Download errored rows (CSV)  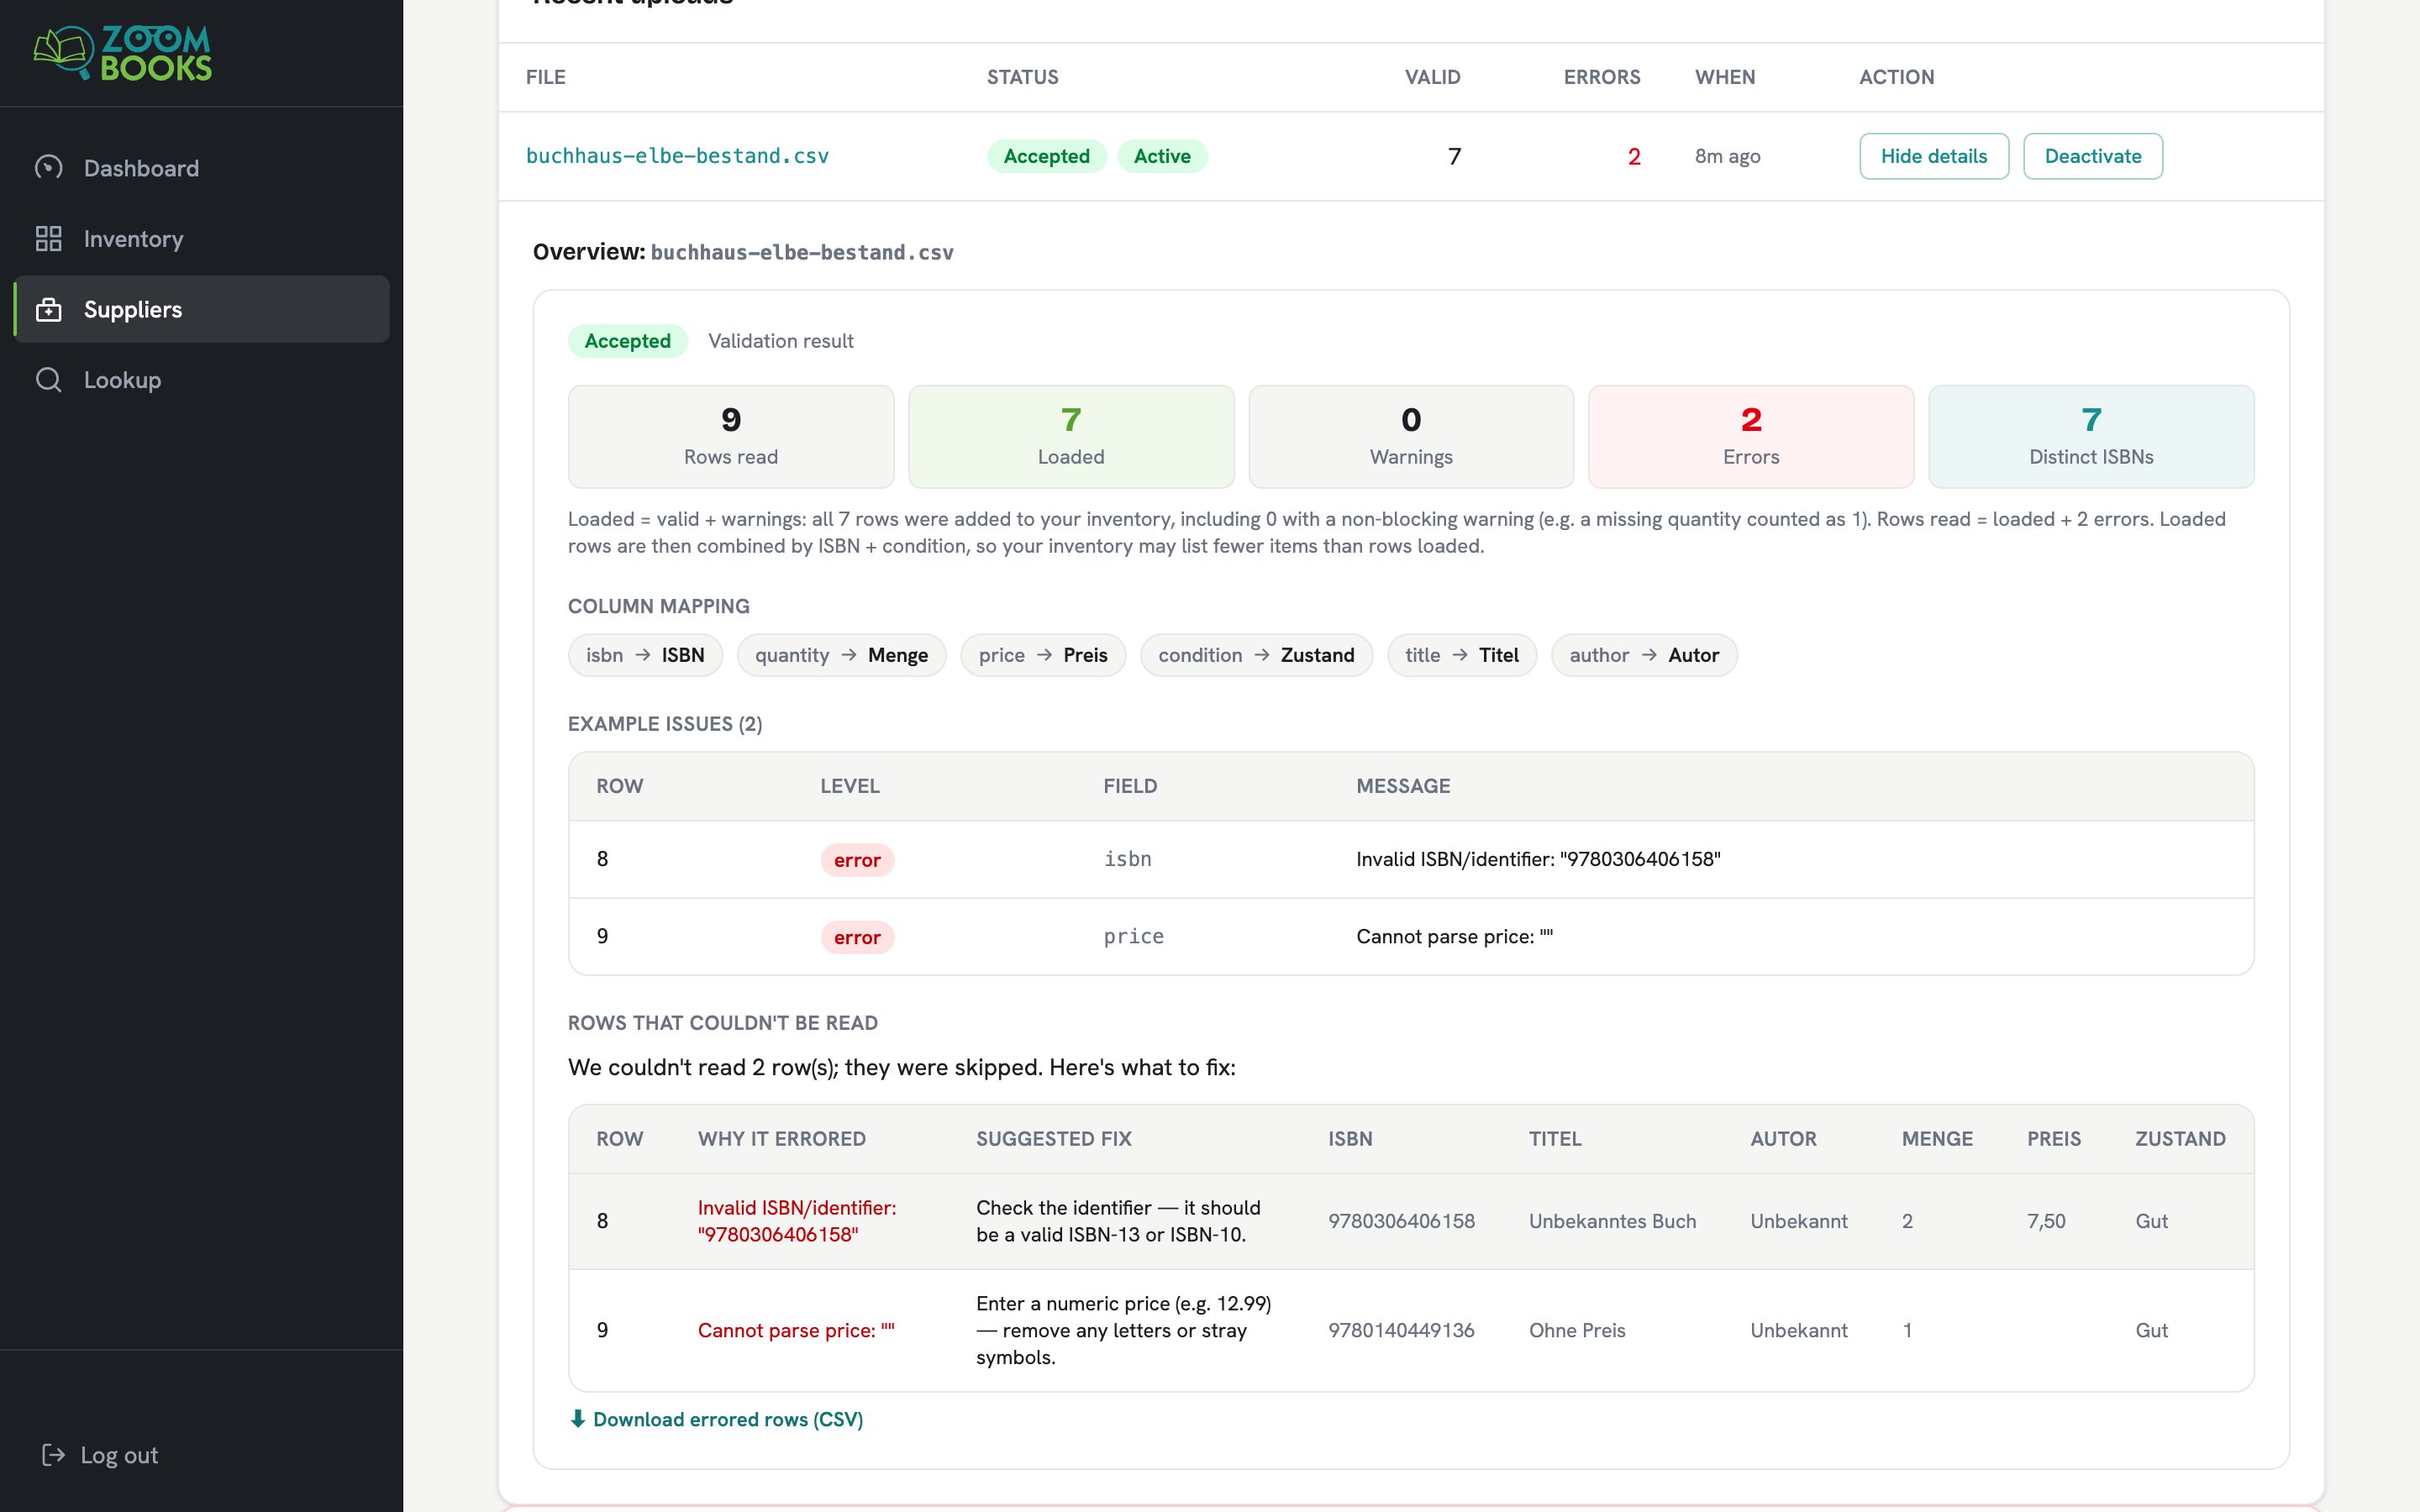(x=716, y=1419)
